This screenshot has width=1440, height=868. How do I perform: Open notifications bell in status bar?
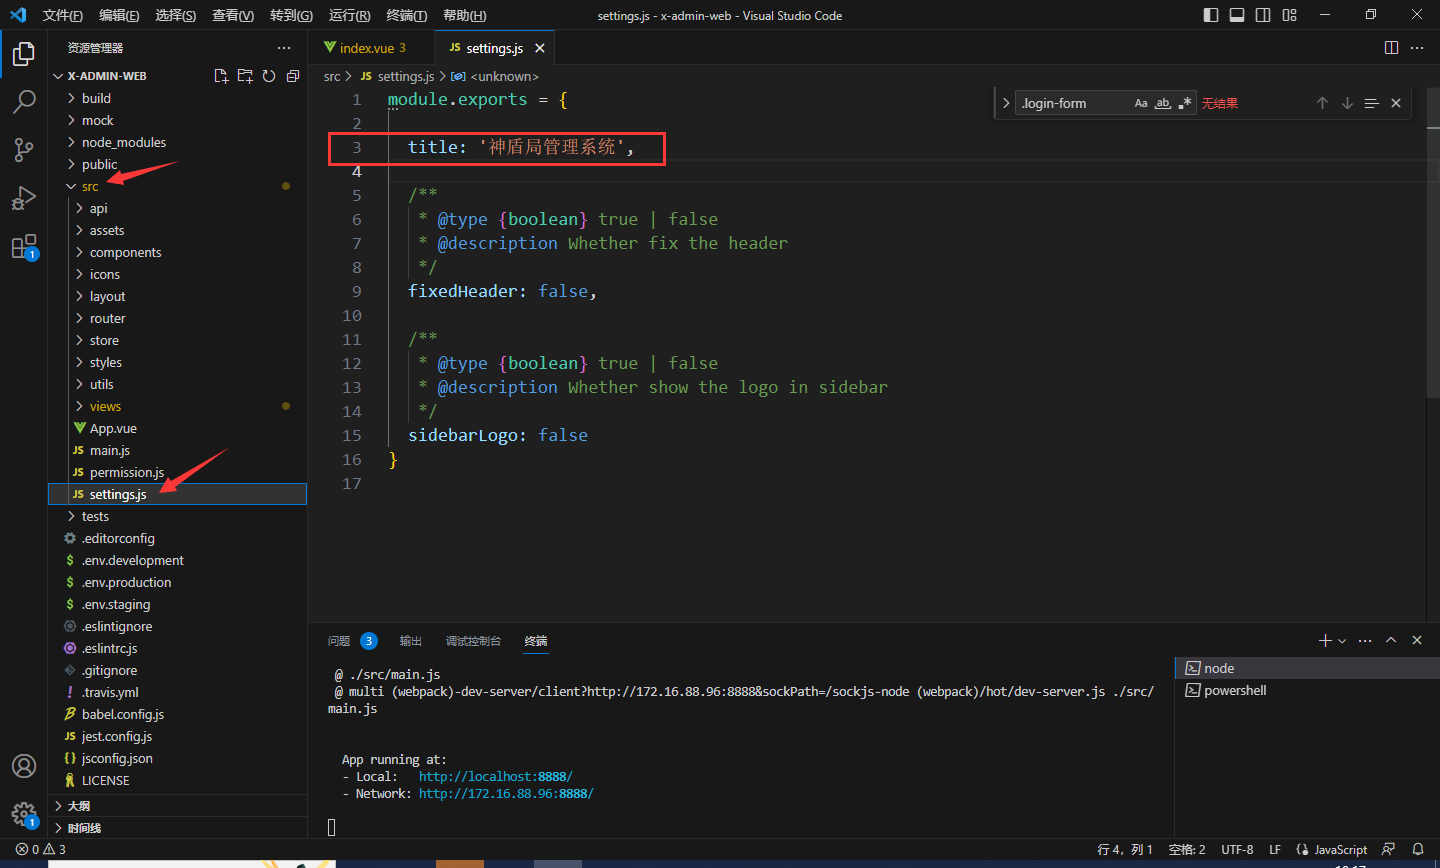point(1418,849)
